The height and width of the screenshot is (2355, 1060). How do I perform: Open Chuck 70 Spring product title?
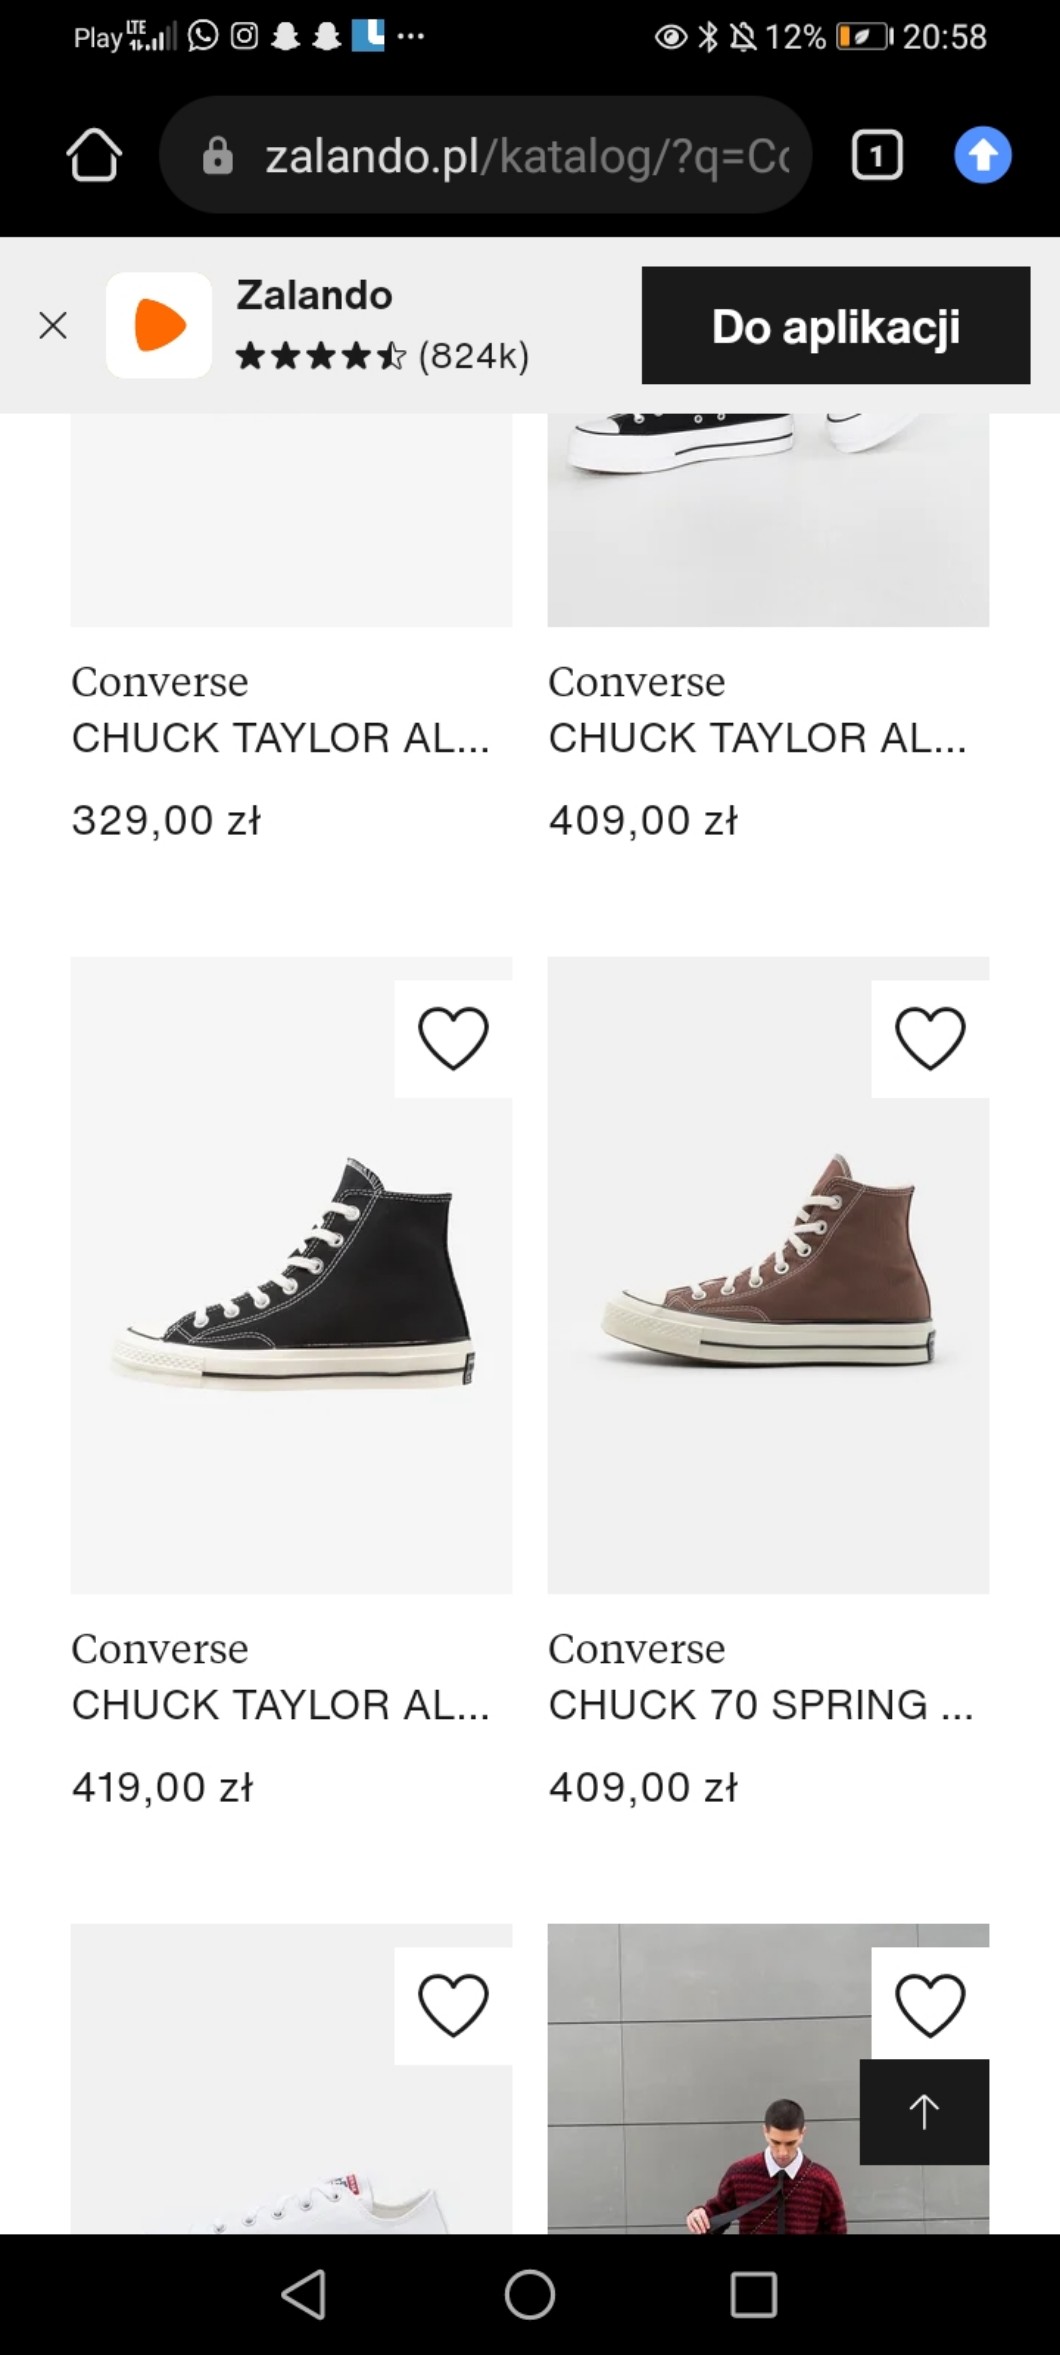click(760, 1705)
